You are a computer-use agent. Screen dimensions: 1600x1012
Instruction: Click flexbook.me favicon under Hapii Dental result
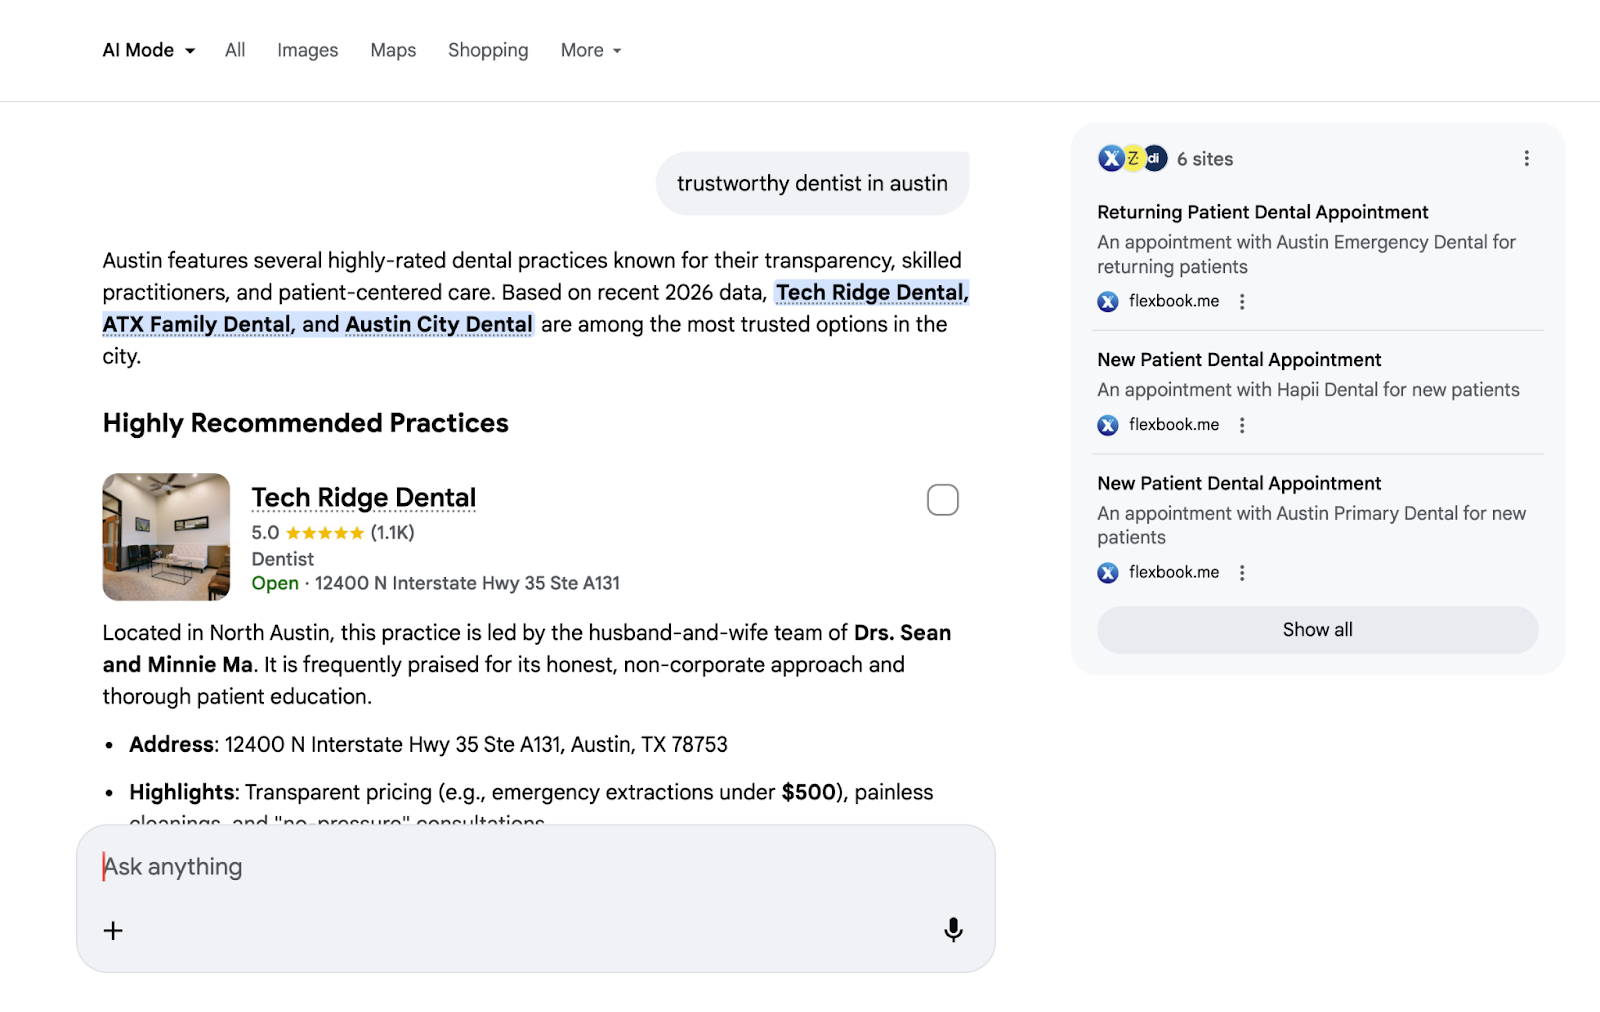1108,426
